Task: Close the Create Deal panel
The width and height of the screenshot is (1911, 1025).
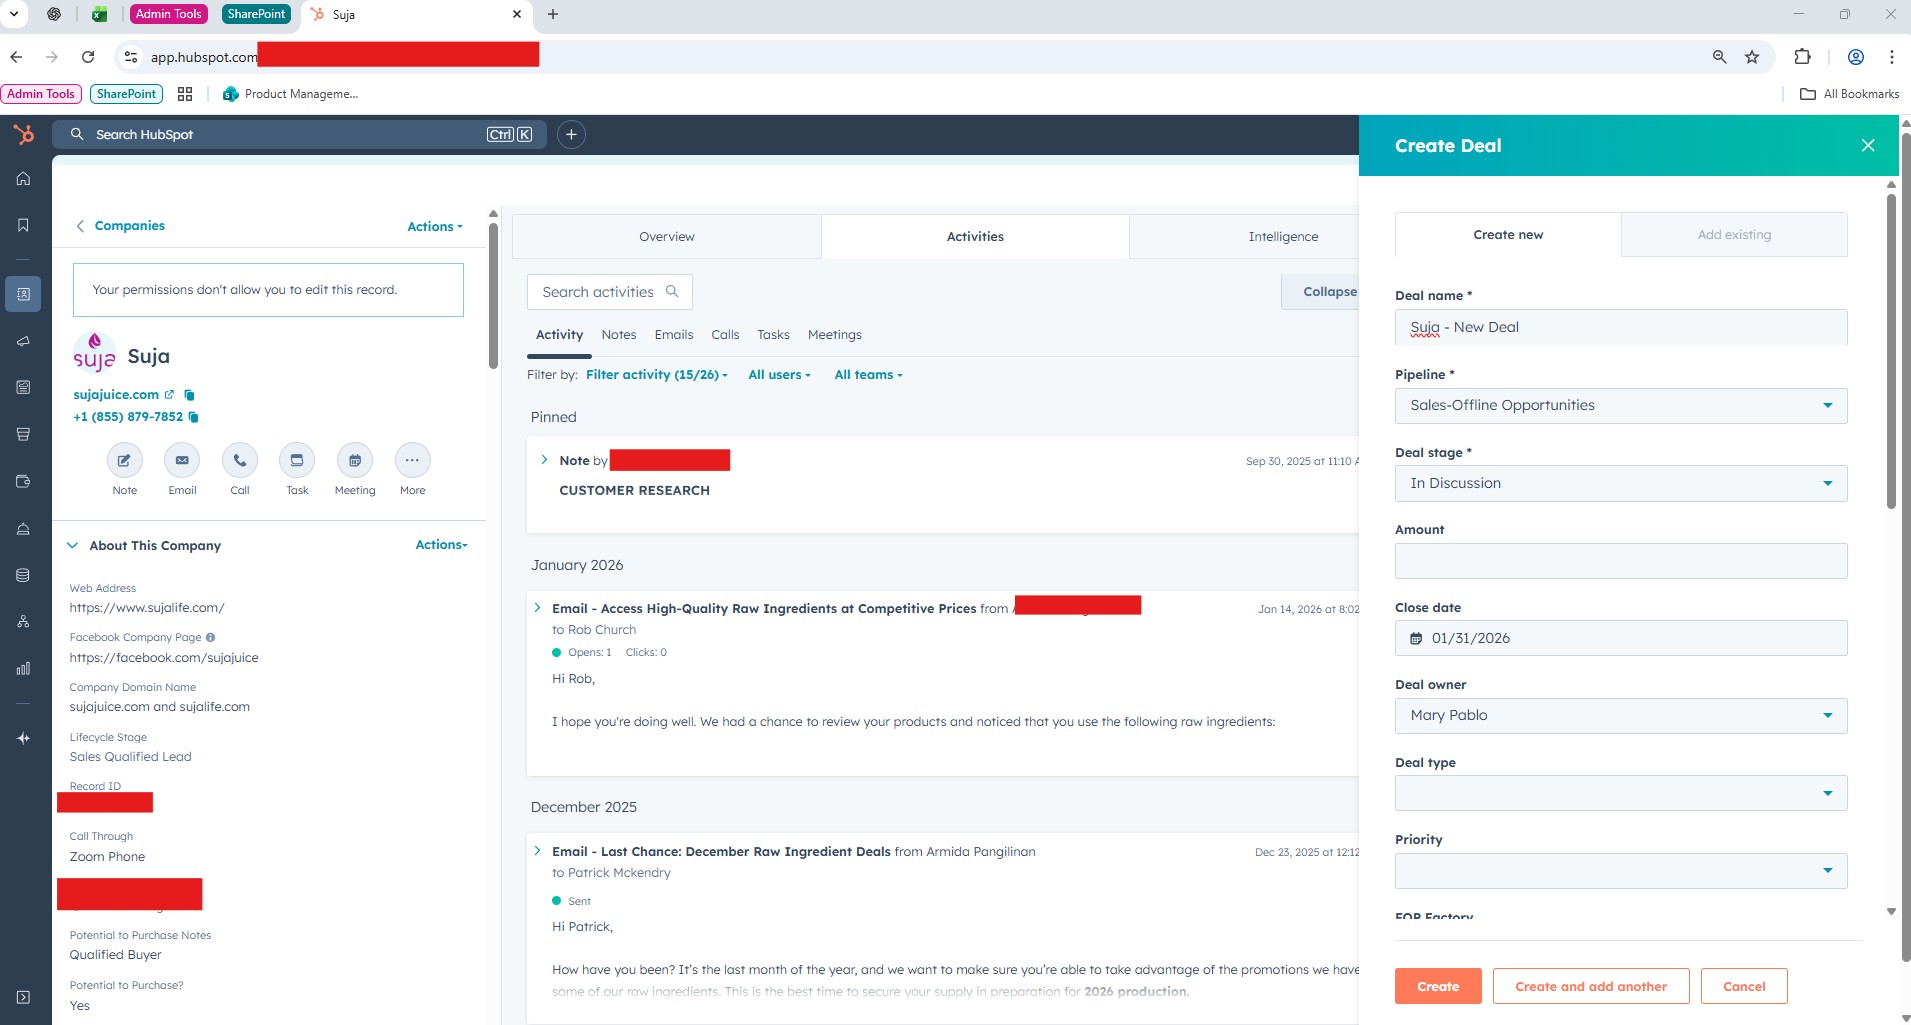Action: [x=1868, y=145]
